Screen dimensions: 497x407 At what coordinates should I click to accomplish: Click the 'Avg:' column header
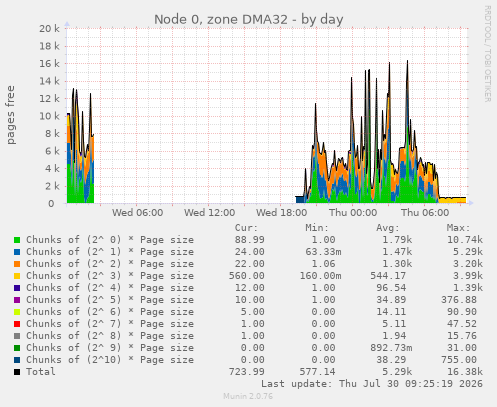(388, 228)
